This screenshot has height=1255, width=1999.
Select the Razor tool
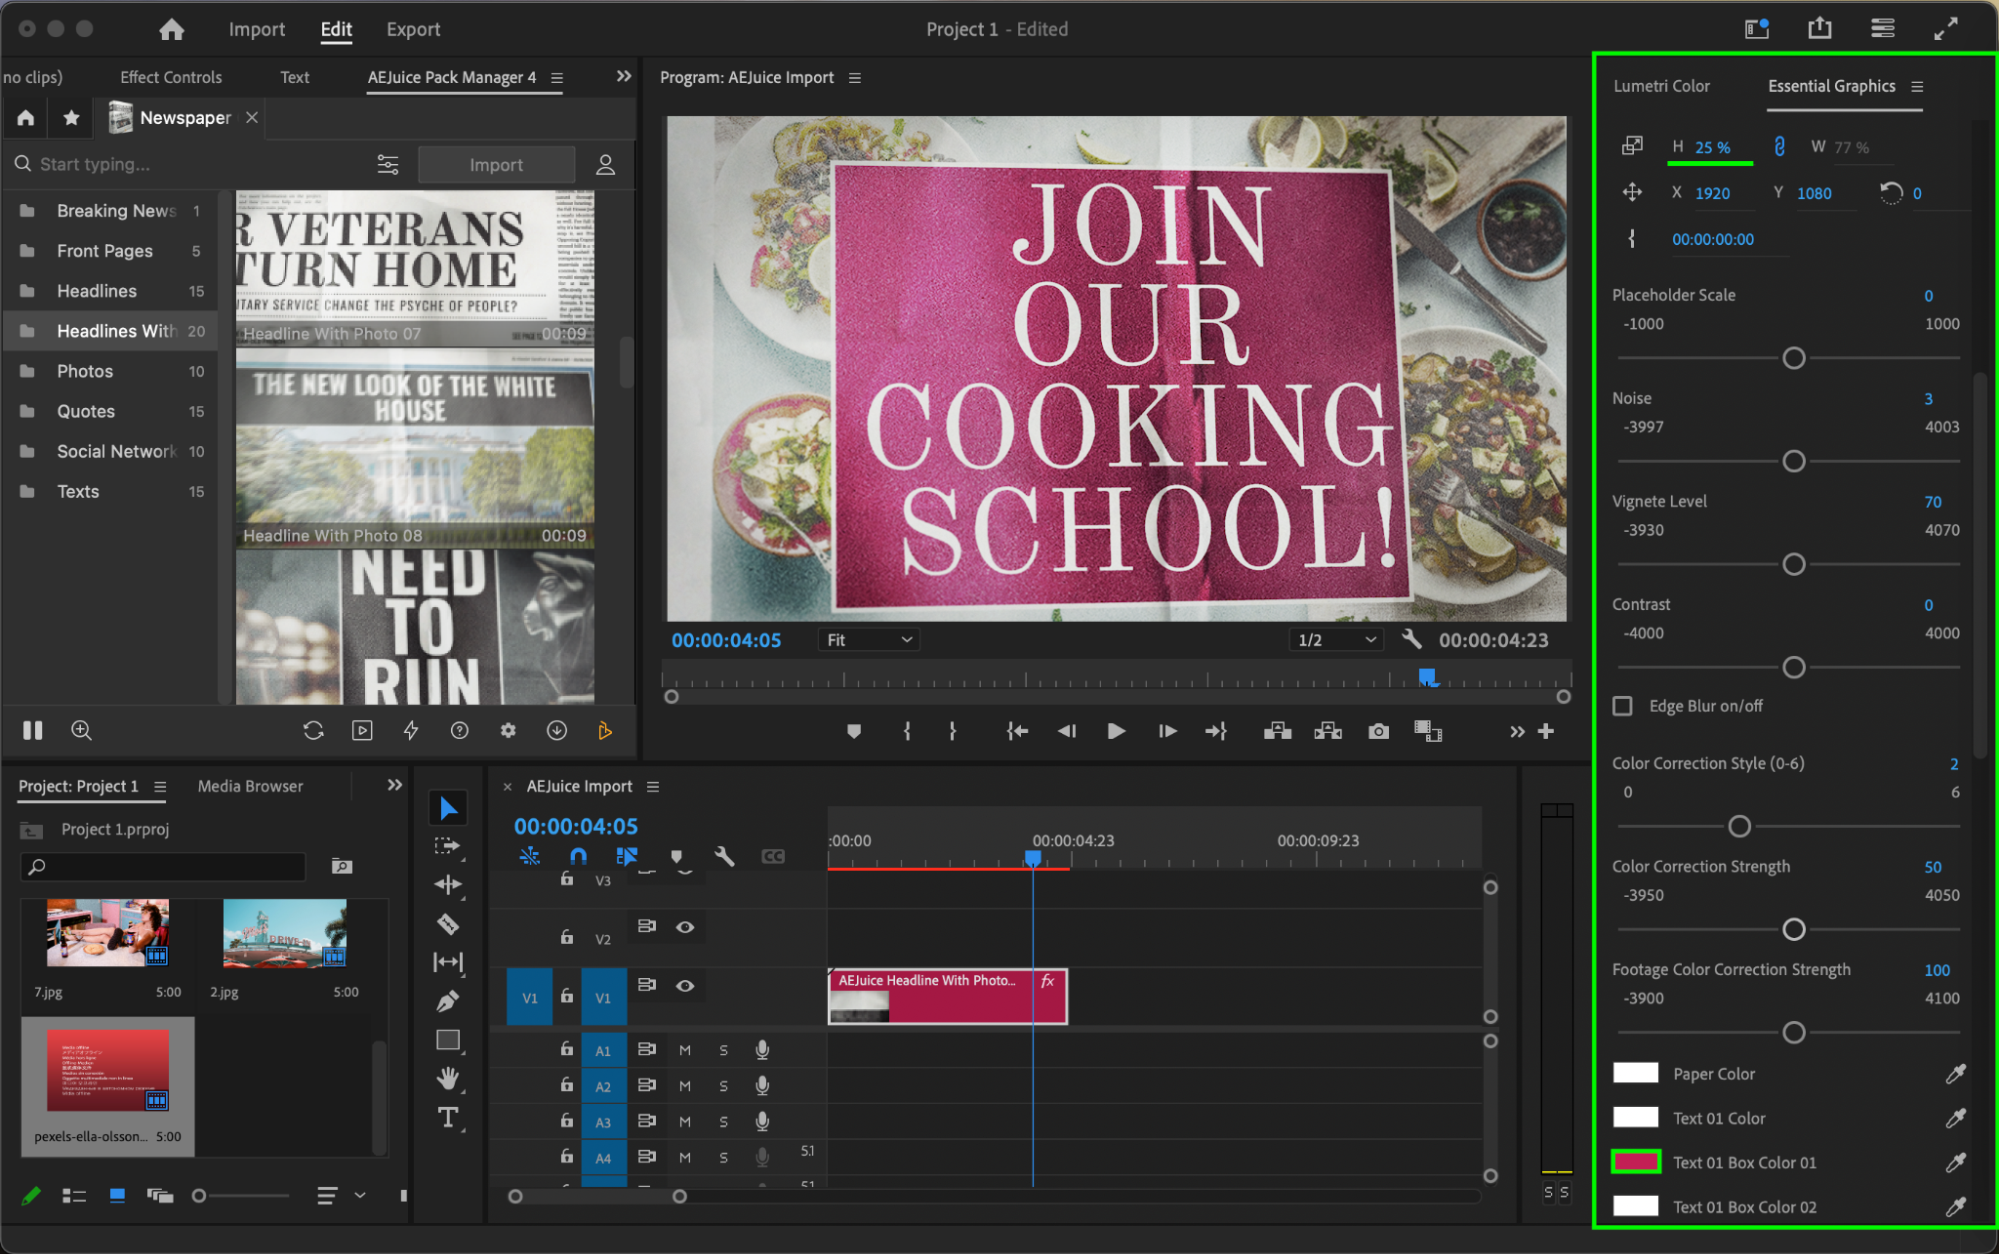448,924
